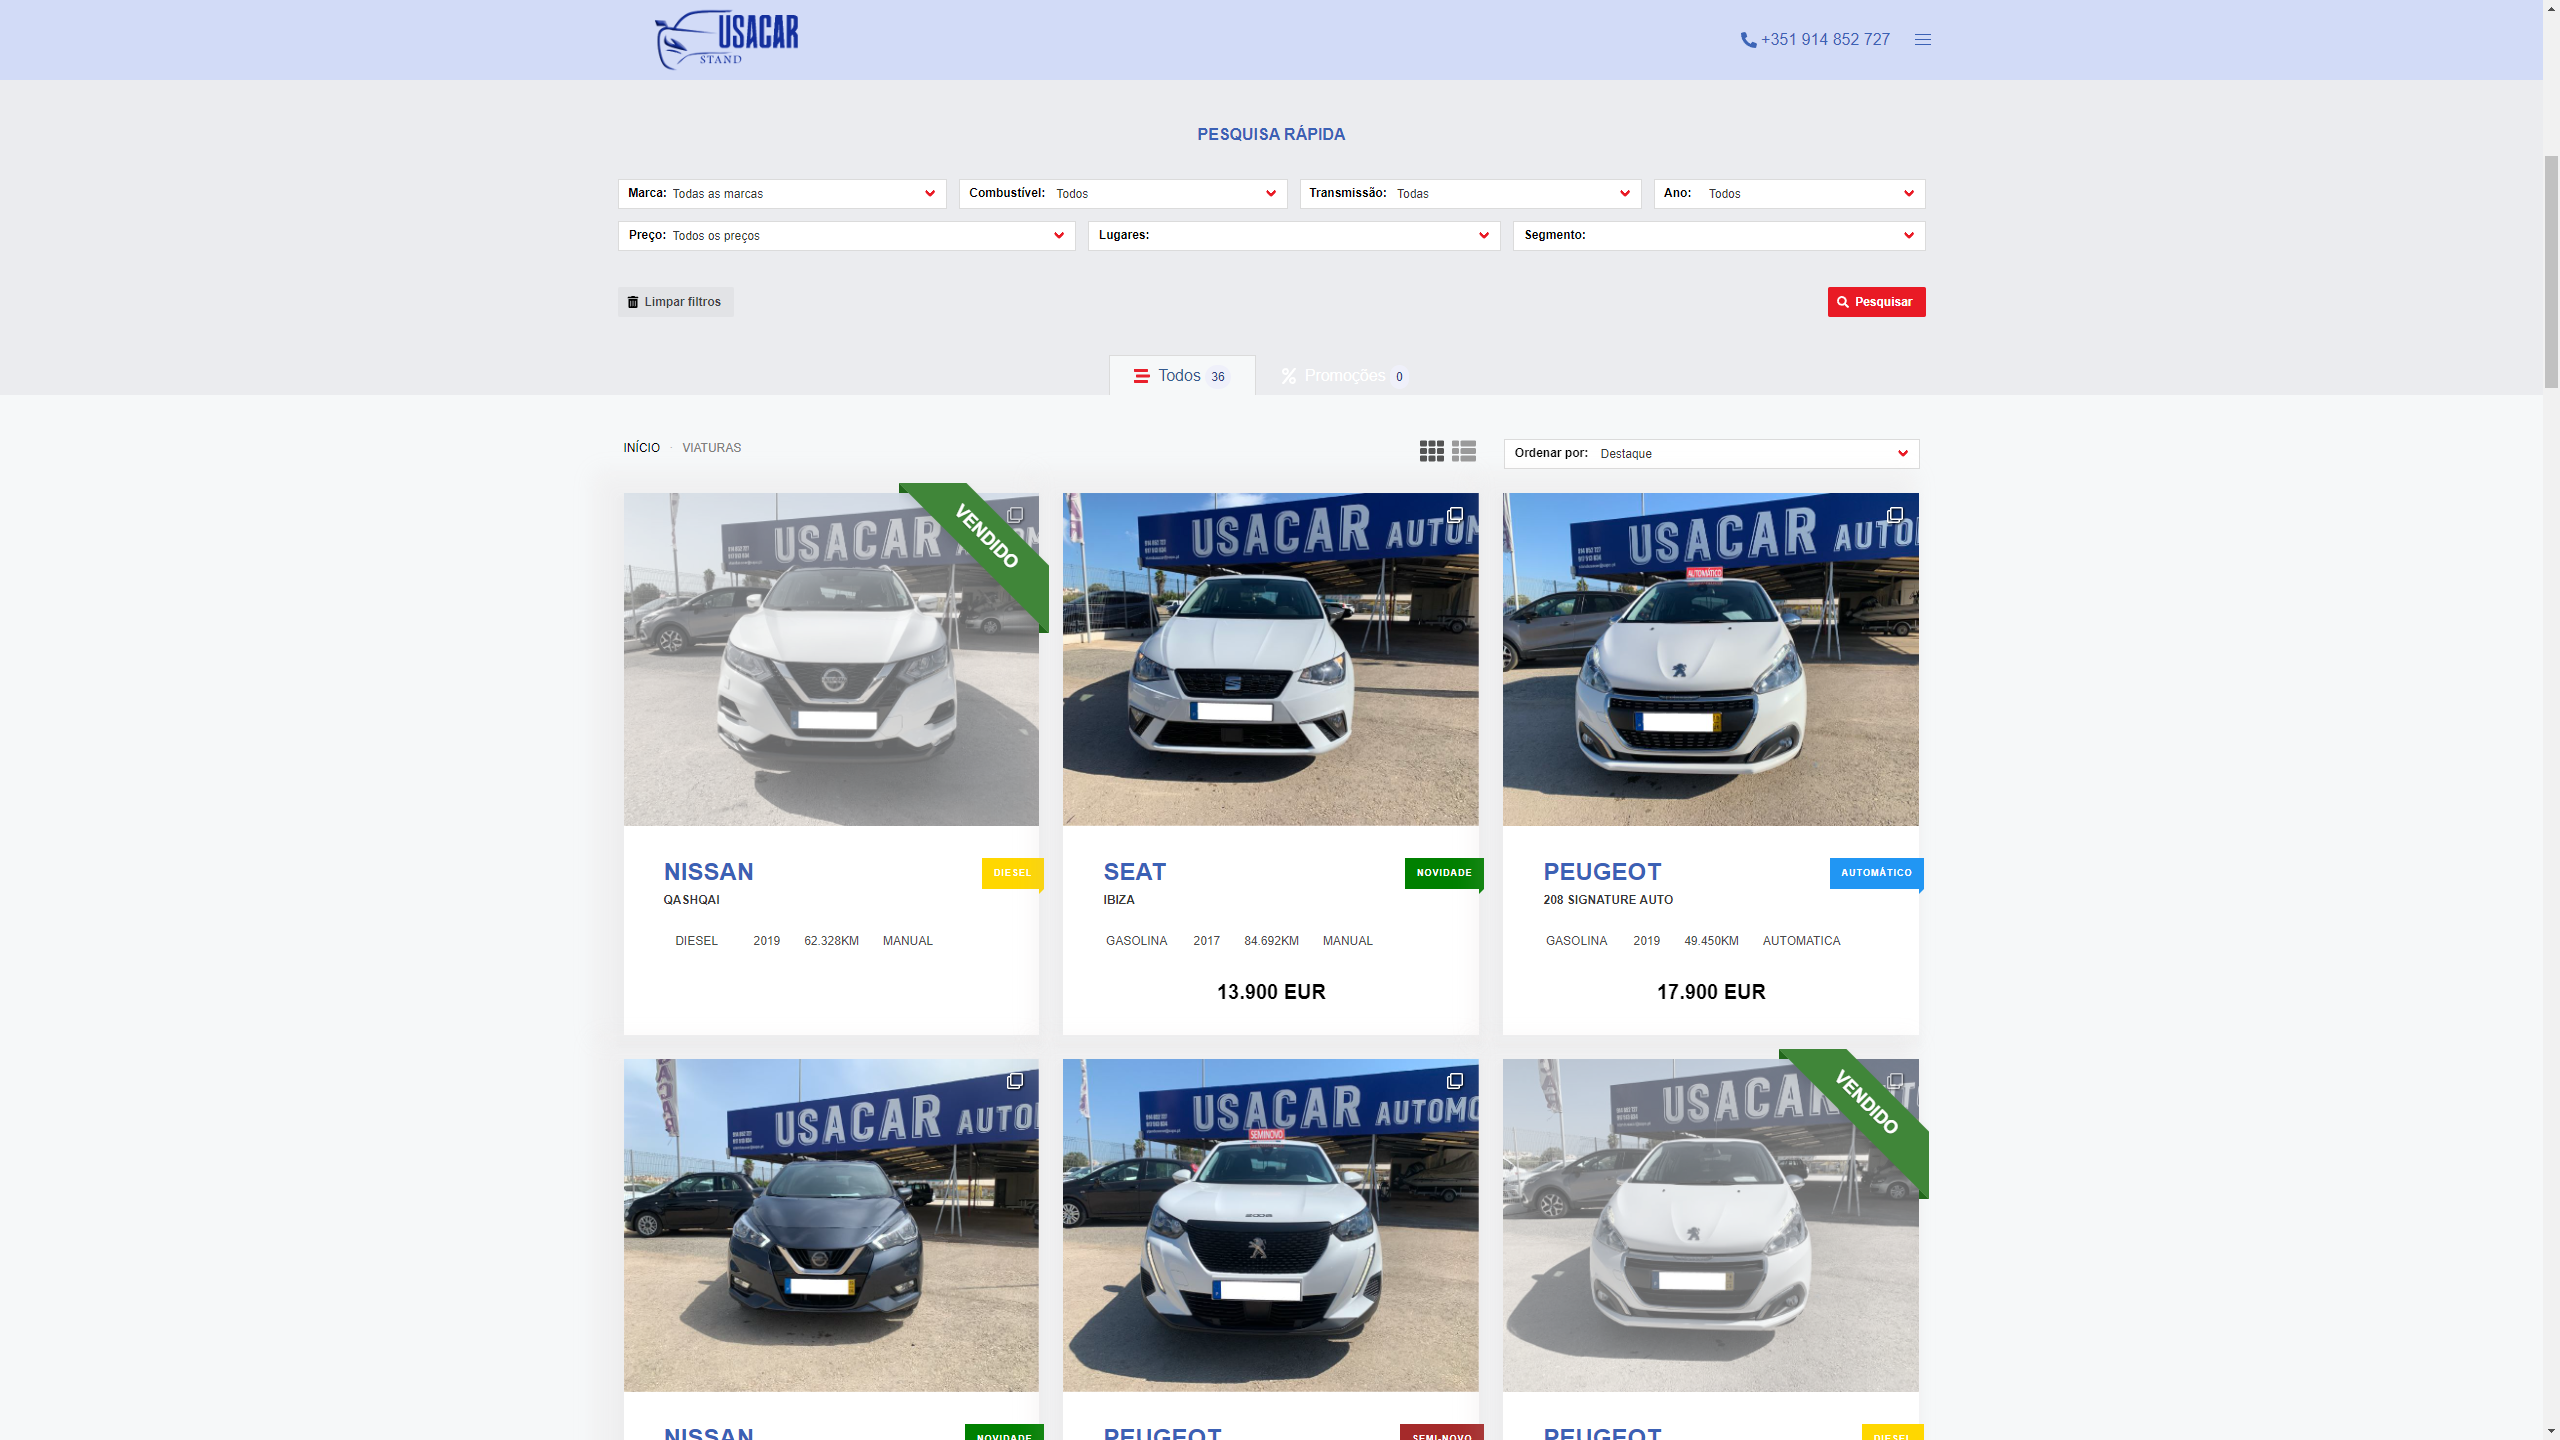Click the AUTOMÁTICO badge on Peugeot 208
Image resolution: width=2560 pixels, height=1440 pixels.
(x=1876, y=873)
